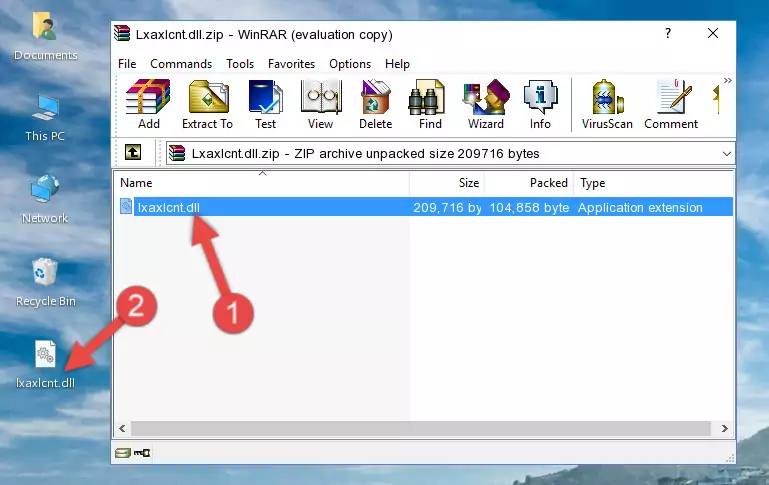
Task: Open the View file tool
Action: [321, 104]
